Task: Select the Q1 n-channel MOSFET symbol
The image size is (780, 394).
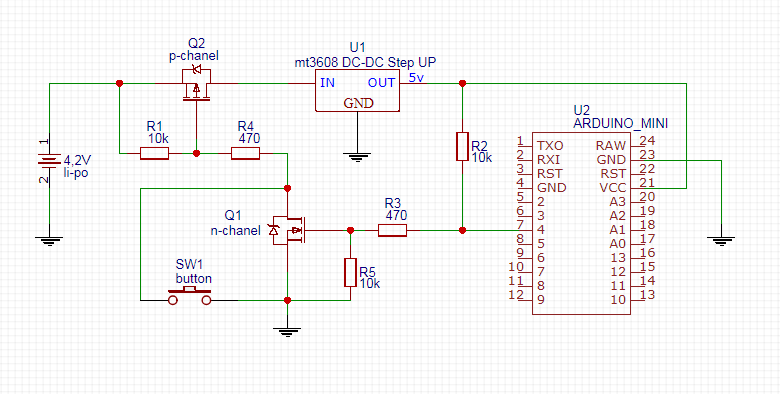Action: click(288, 230)
